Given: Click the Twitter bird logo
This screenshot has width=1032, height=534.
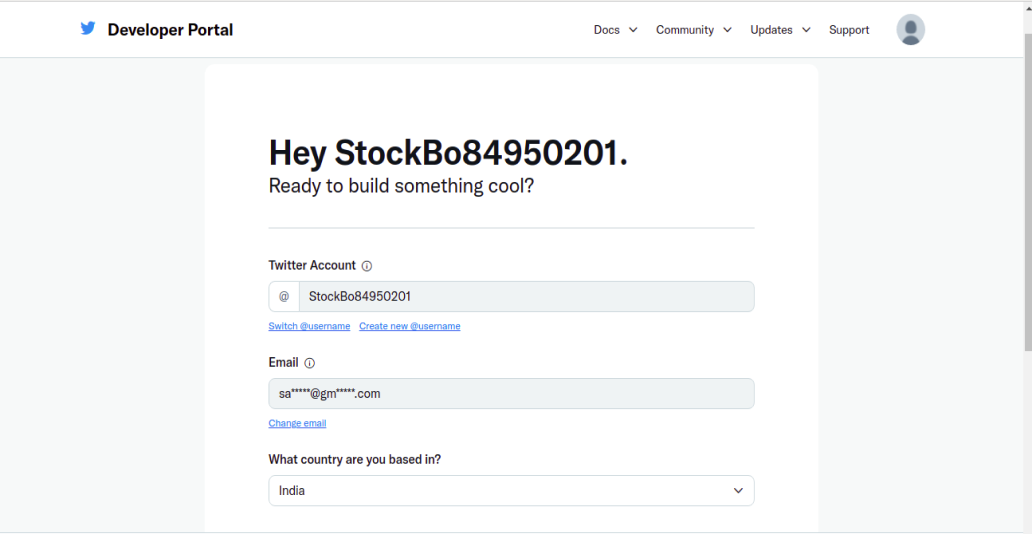Looking at the screenshot, I should pos(88,28).
